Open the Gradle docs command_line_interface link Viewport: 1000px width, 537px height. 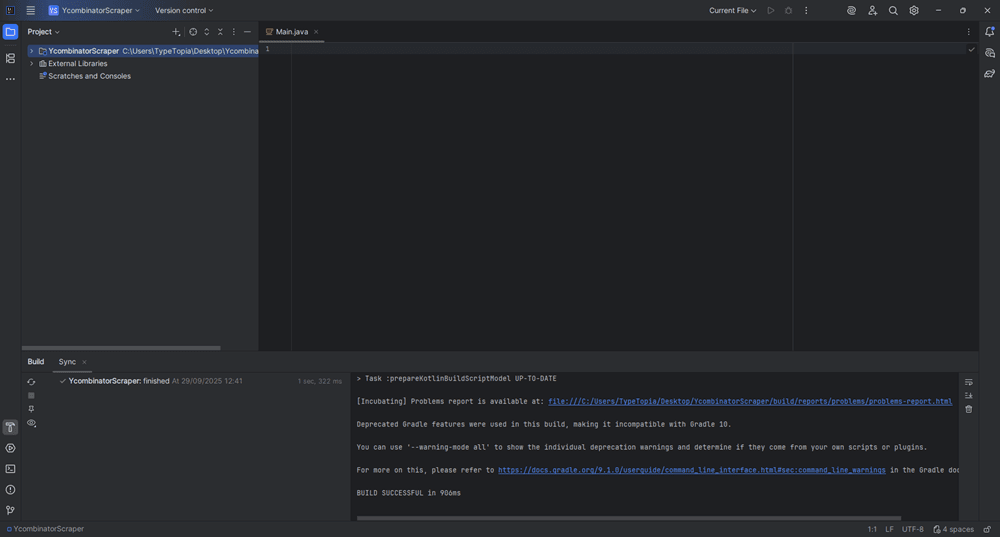click(691, 470)
